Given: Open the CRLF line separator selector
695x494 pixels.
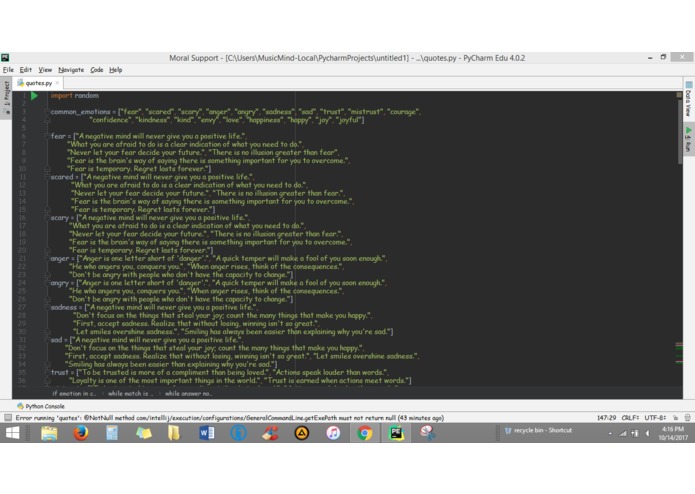Looking at the screenshot, I should point(630,417).
